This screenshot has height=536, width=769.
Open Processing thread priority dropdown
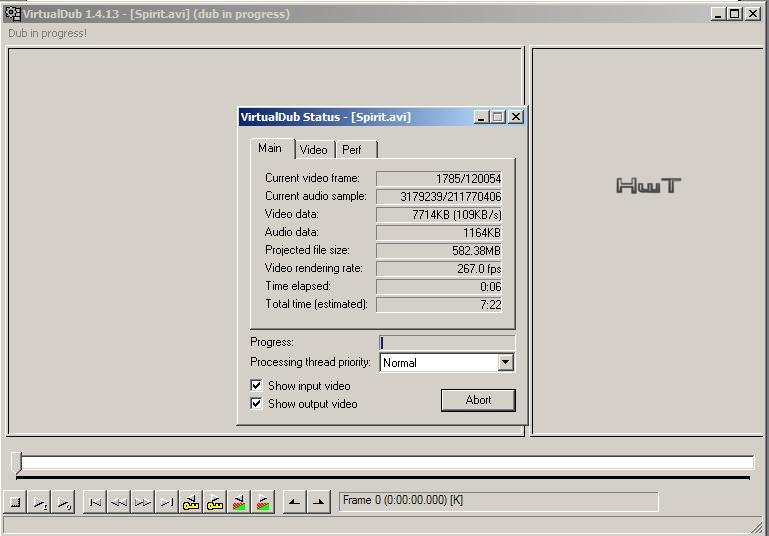tap(506, 362)
